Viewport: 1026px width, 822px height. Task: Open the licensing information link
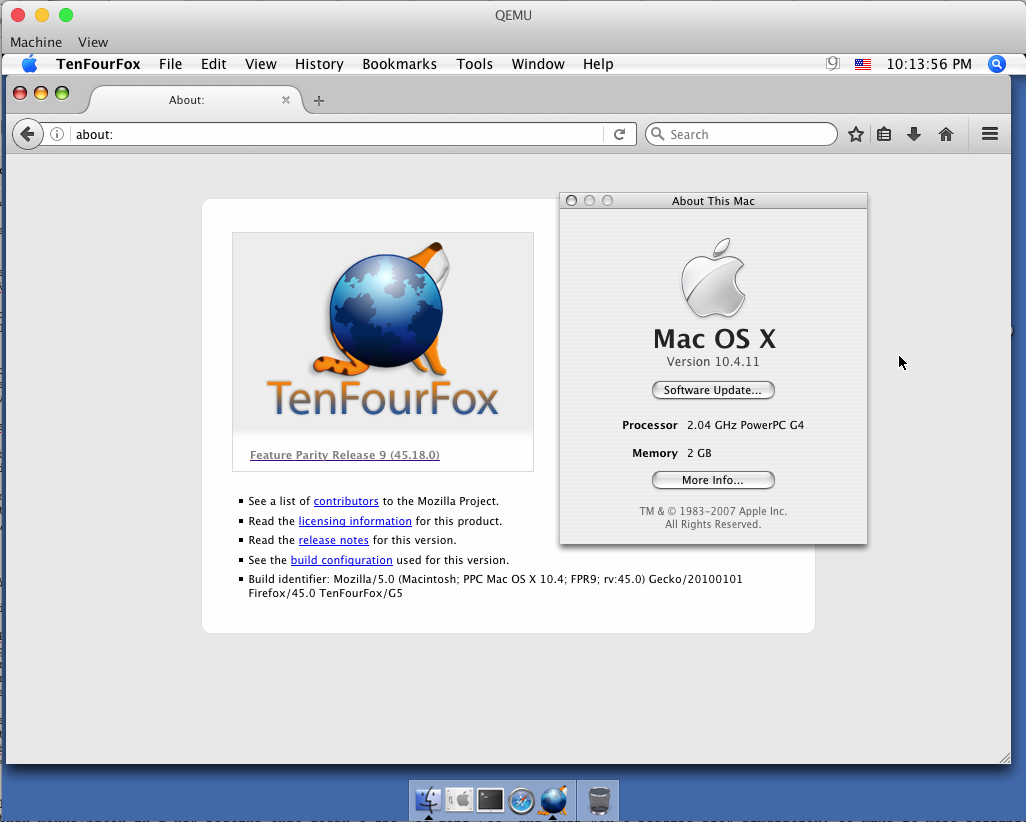355,521
